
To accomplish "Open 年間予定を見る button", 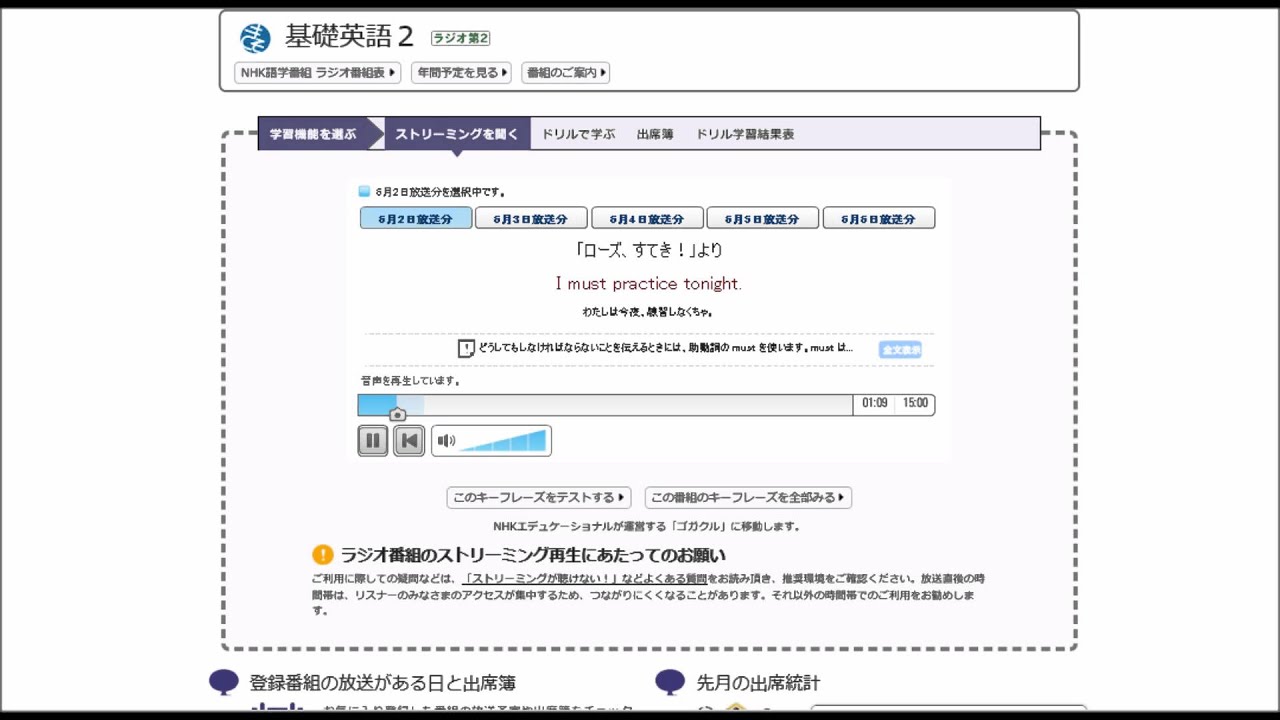I will (x=461, y=73).
